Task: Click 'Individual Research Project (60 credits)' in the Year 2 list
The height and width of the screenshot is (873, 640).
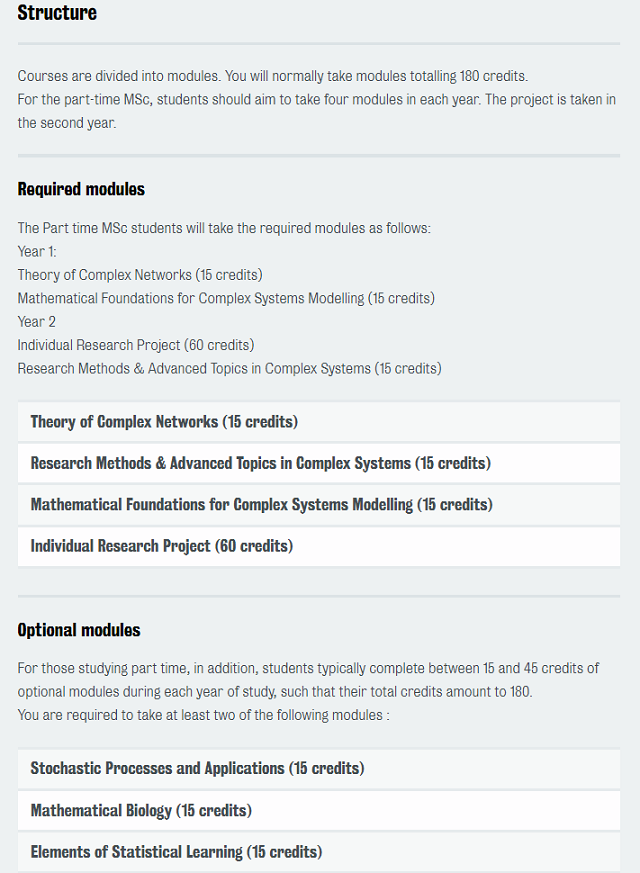Action: click(x=136, y=345)
